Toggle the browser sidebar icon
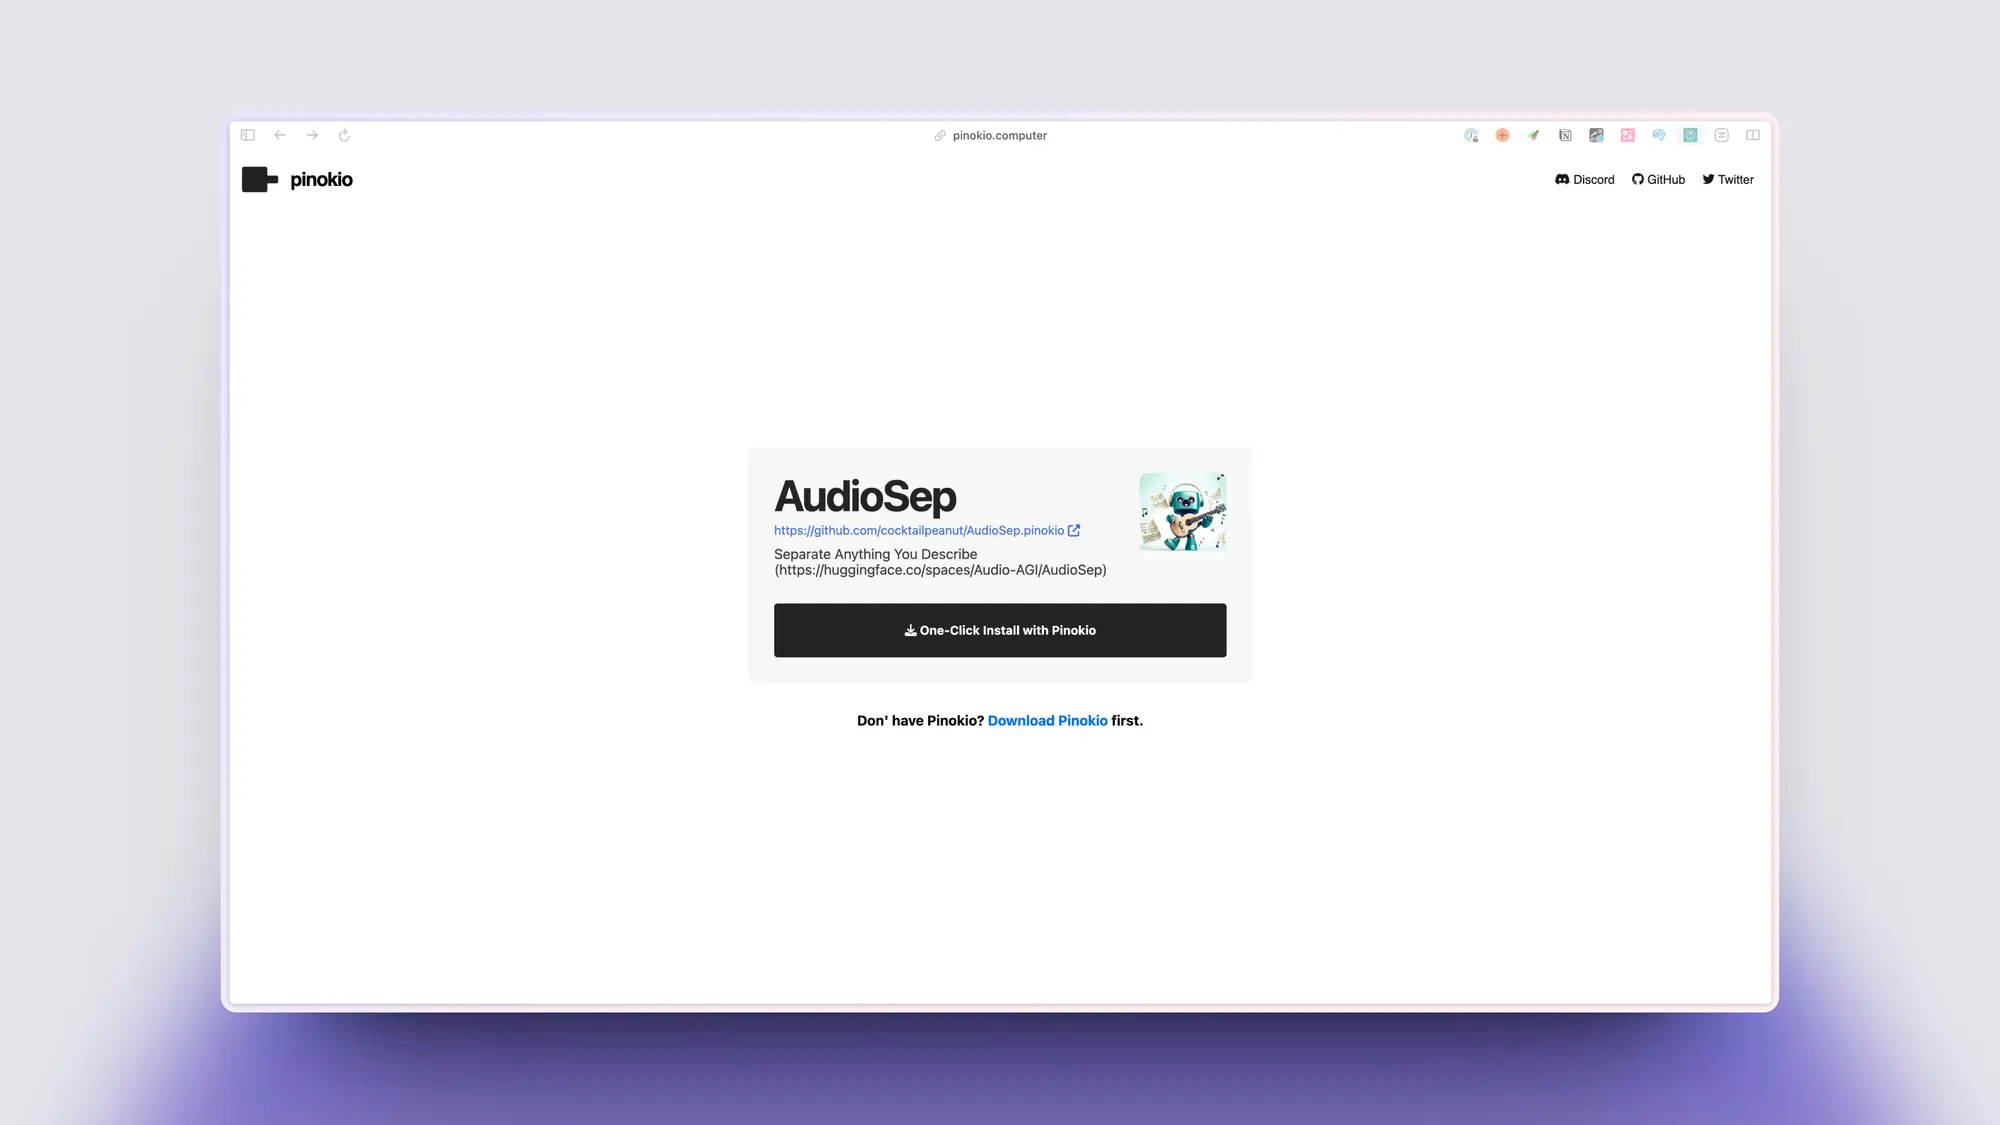The height and width of the screenshot is (1125, 2000). tap(248, 135)
